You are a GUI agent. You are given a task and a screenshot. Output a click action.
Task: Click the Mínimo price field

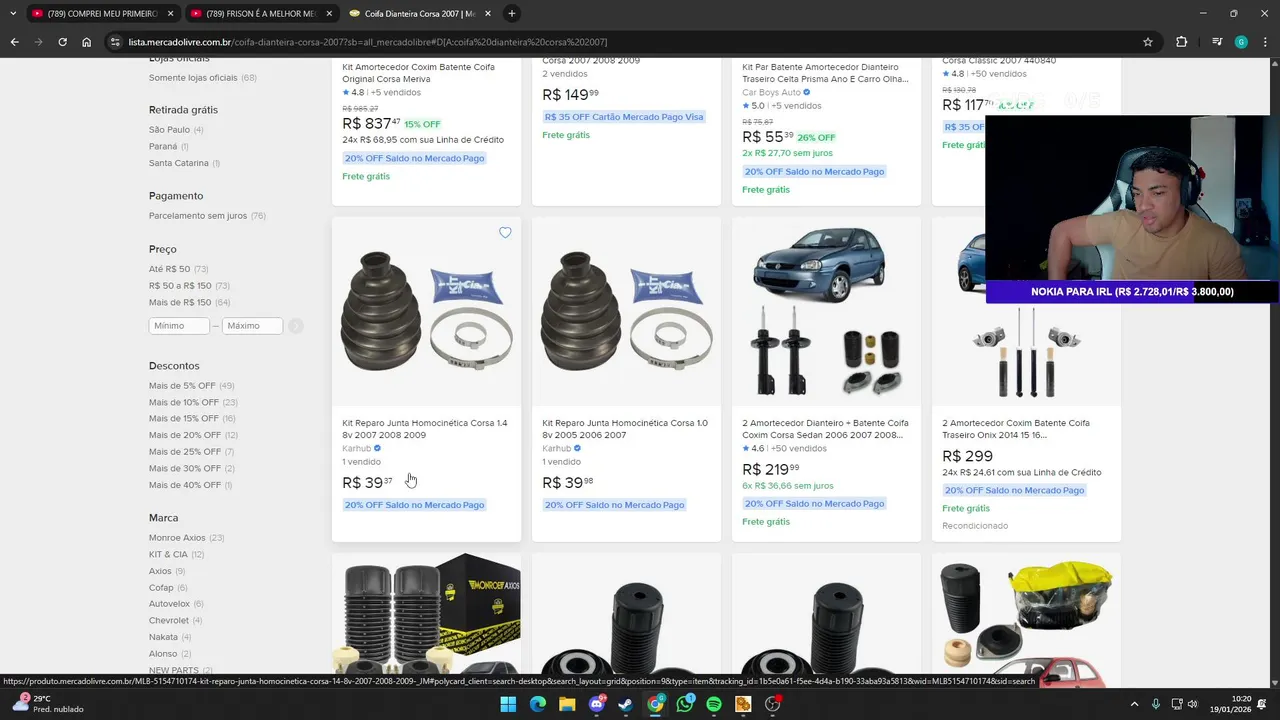tap(179, 326)
